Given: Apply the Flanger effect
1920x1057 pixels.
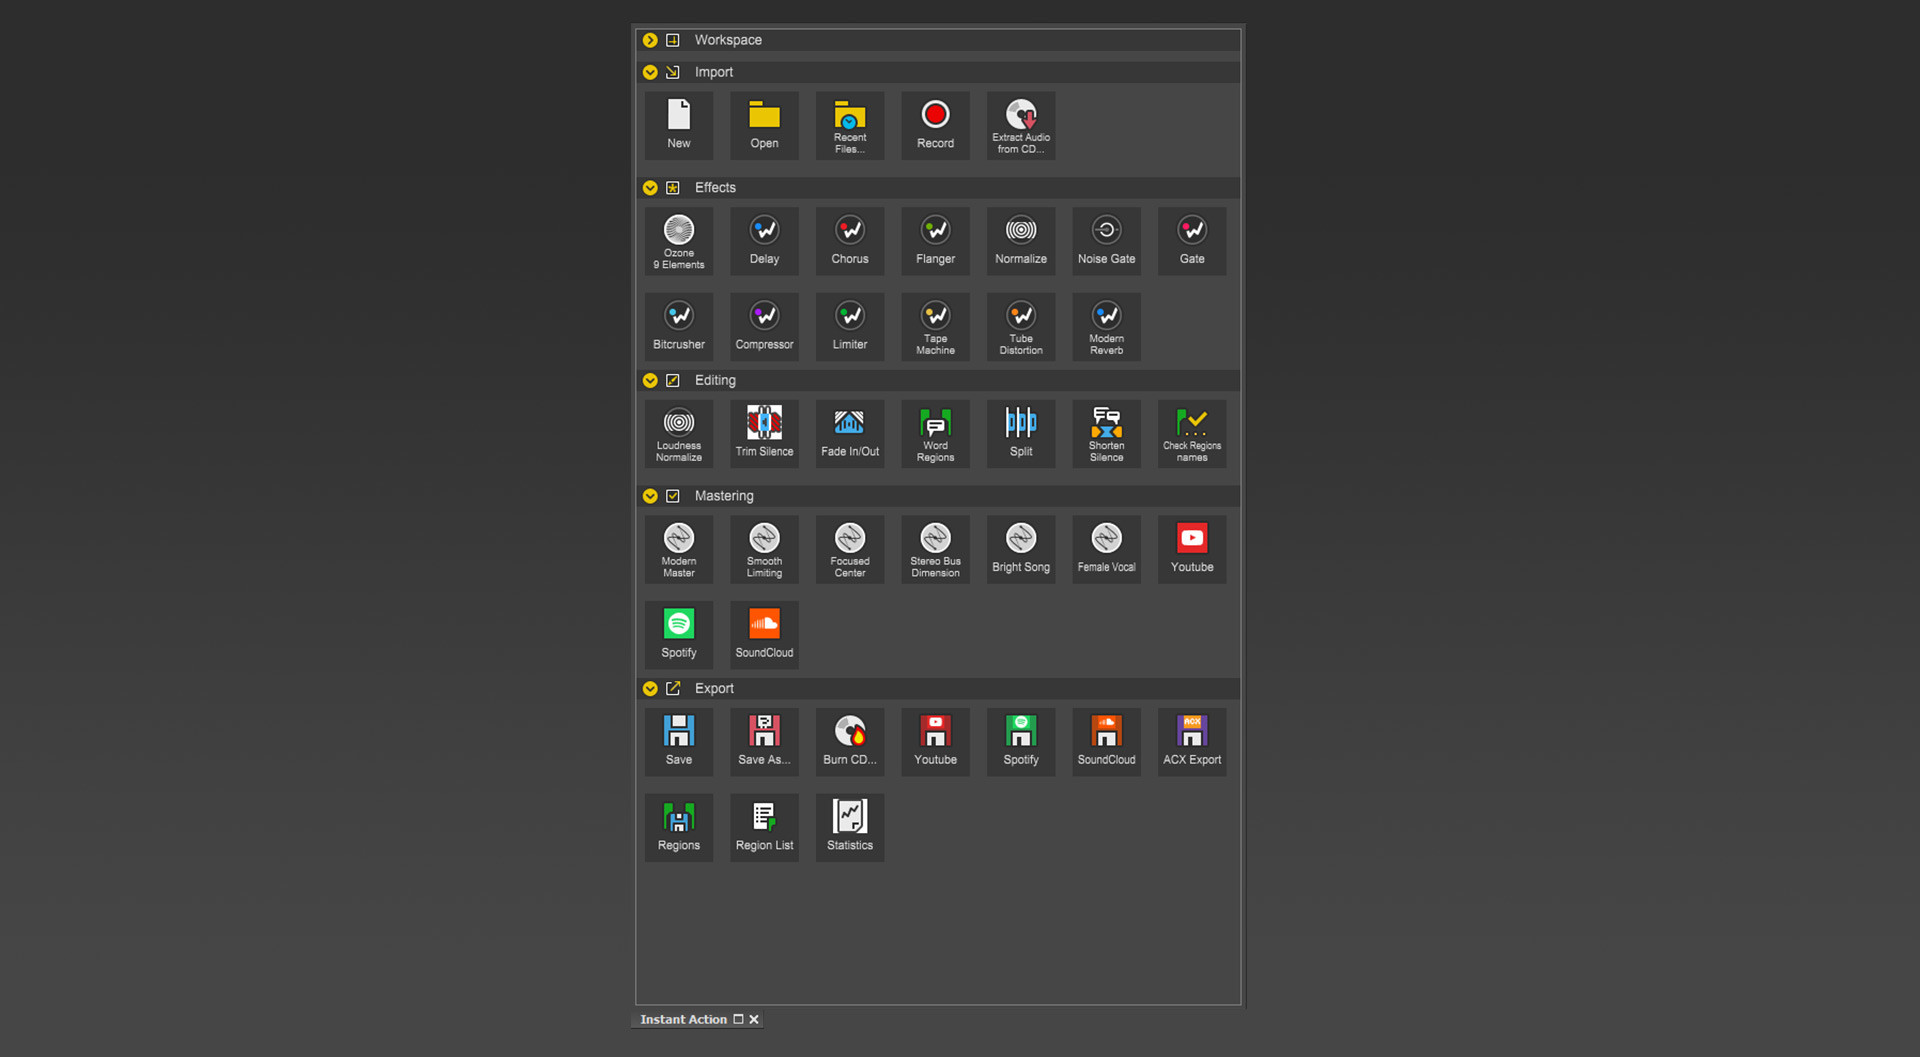Looking at the screenshot, I should click(935, 240).
